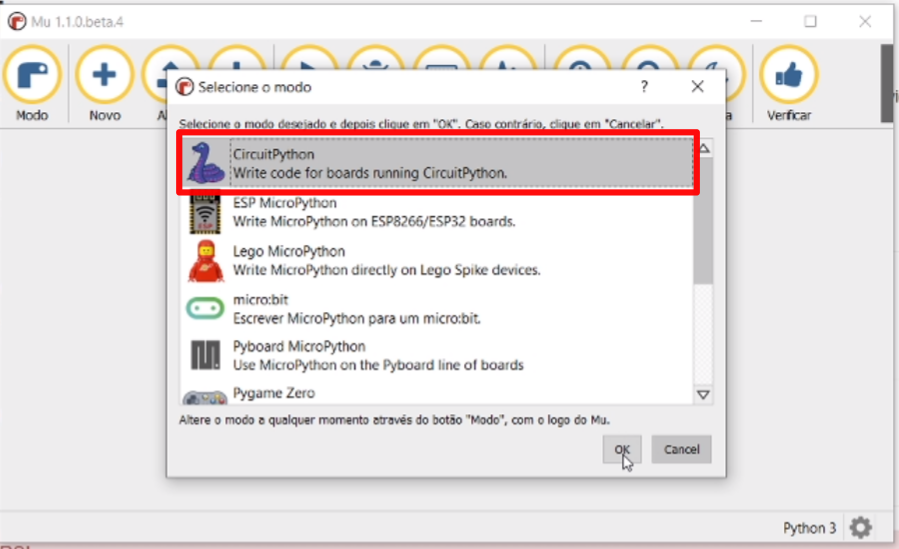The height and width of the screenshot is (549, 899).
Task: Create a new file with Novo
Action: (104, 84)
